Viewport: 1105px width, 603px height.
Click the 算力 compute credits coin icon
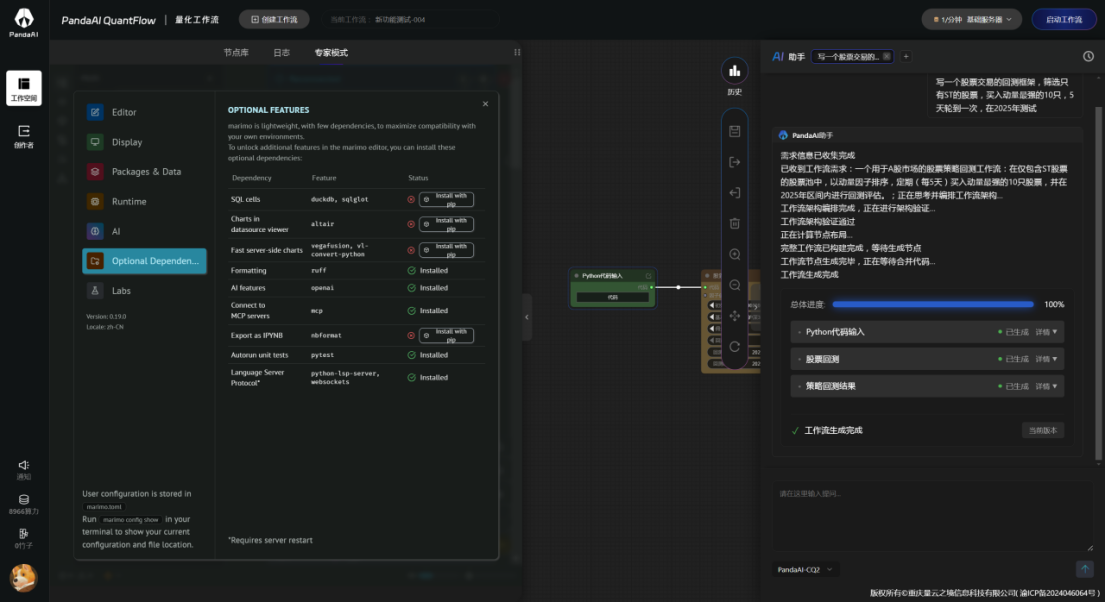(24, 499)
